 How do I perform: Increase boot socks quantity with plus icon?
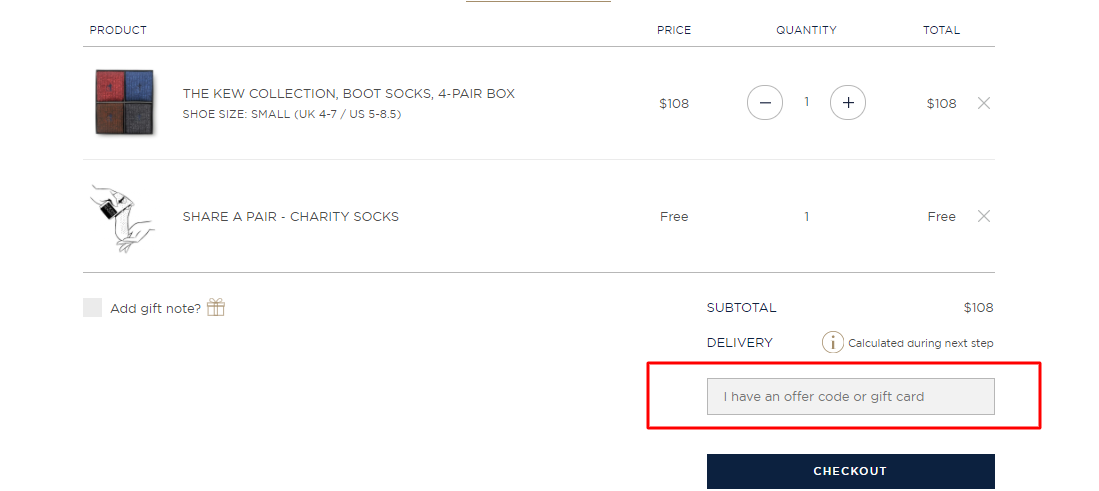848,103
